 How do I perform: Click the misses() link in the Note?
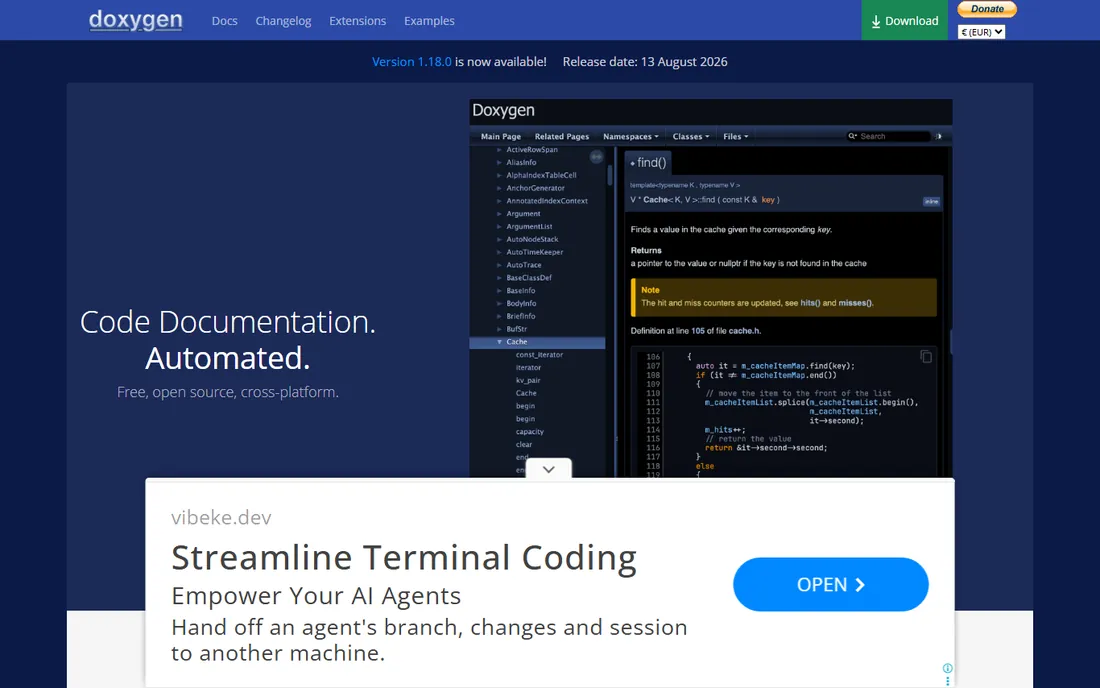[855, 303]
